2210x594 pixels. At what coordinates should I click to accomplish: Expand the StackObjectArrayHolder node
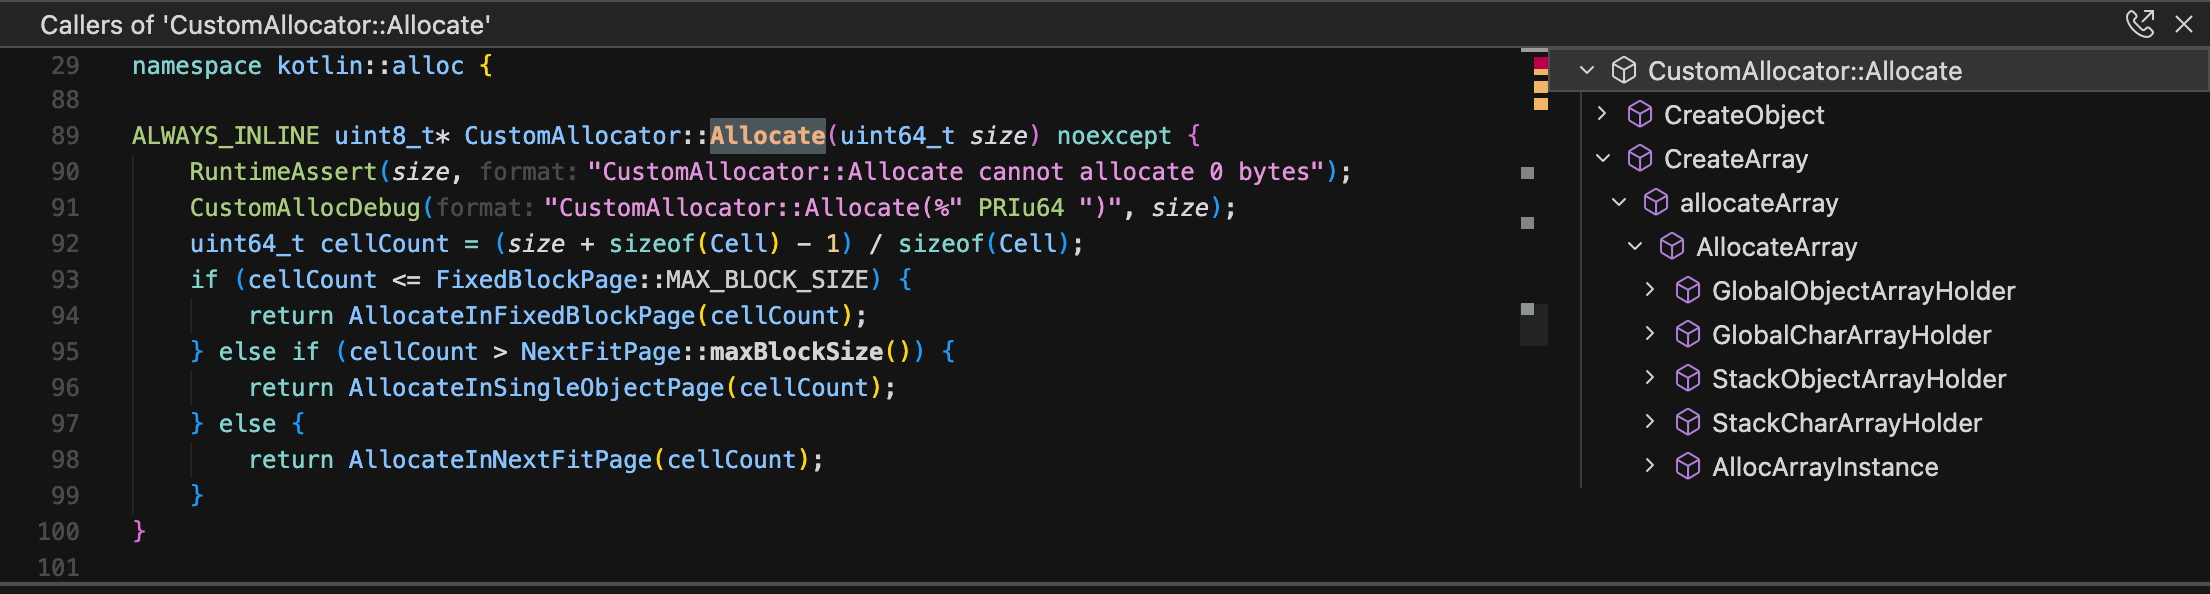click(1650, 378)
